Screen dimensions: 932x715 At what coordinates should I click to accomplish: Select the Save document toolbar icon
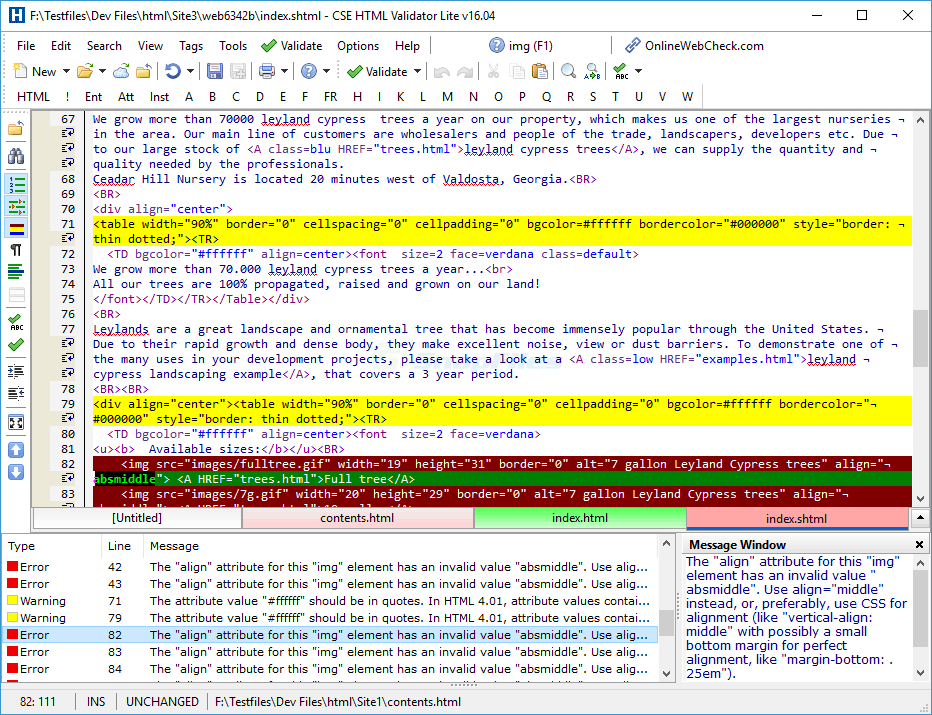(216, 71)
